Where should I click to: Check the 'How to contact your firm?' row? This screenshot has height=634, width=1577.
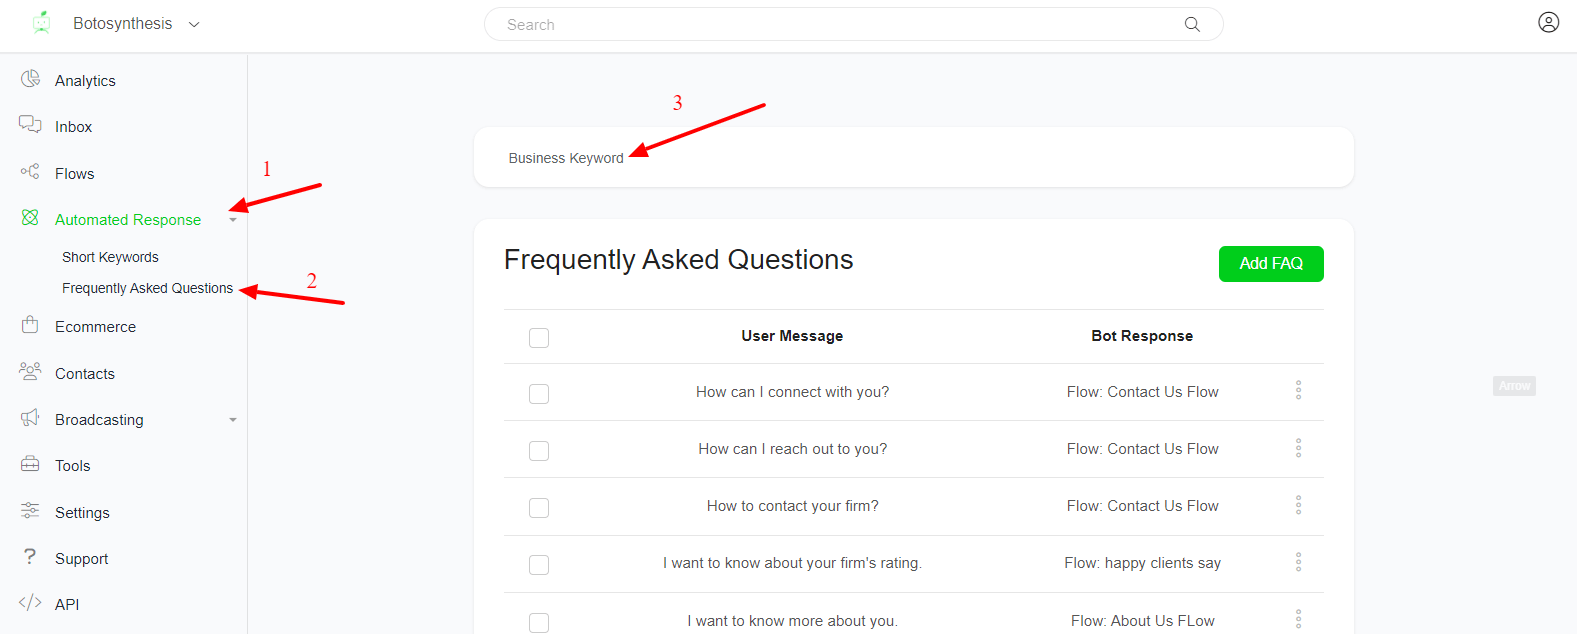[539, 508]
